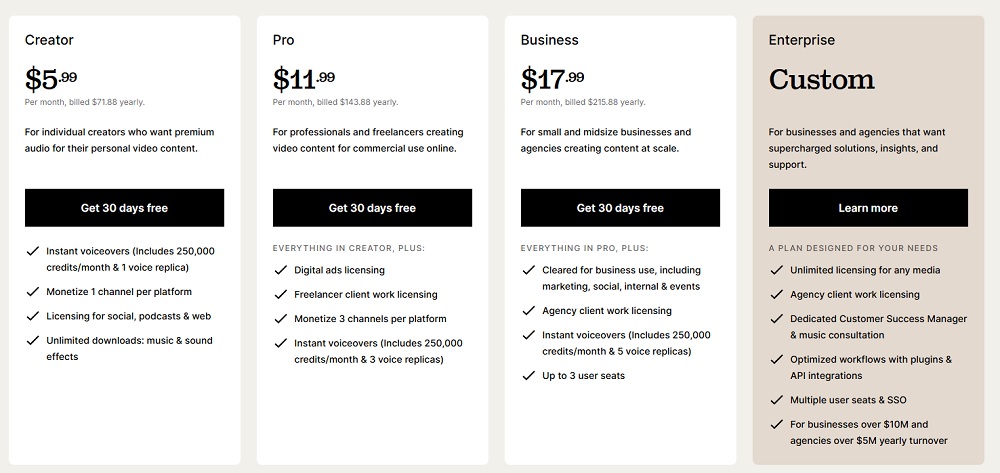Click checkmark next to Monetize 1 channel per platform
Image resolution: width=1000 pixels, height=473 pixels.
[x=33, y=292]
